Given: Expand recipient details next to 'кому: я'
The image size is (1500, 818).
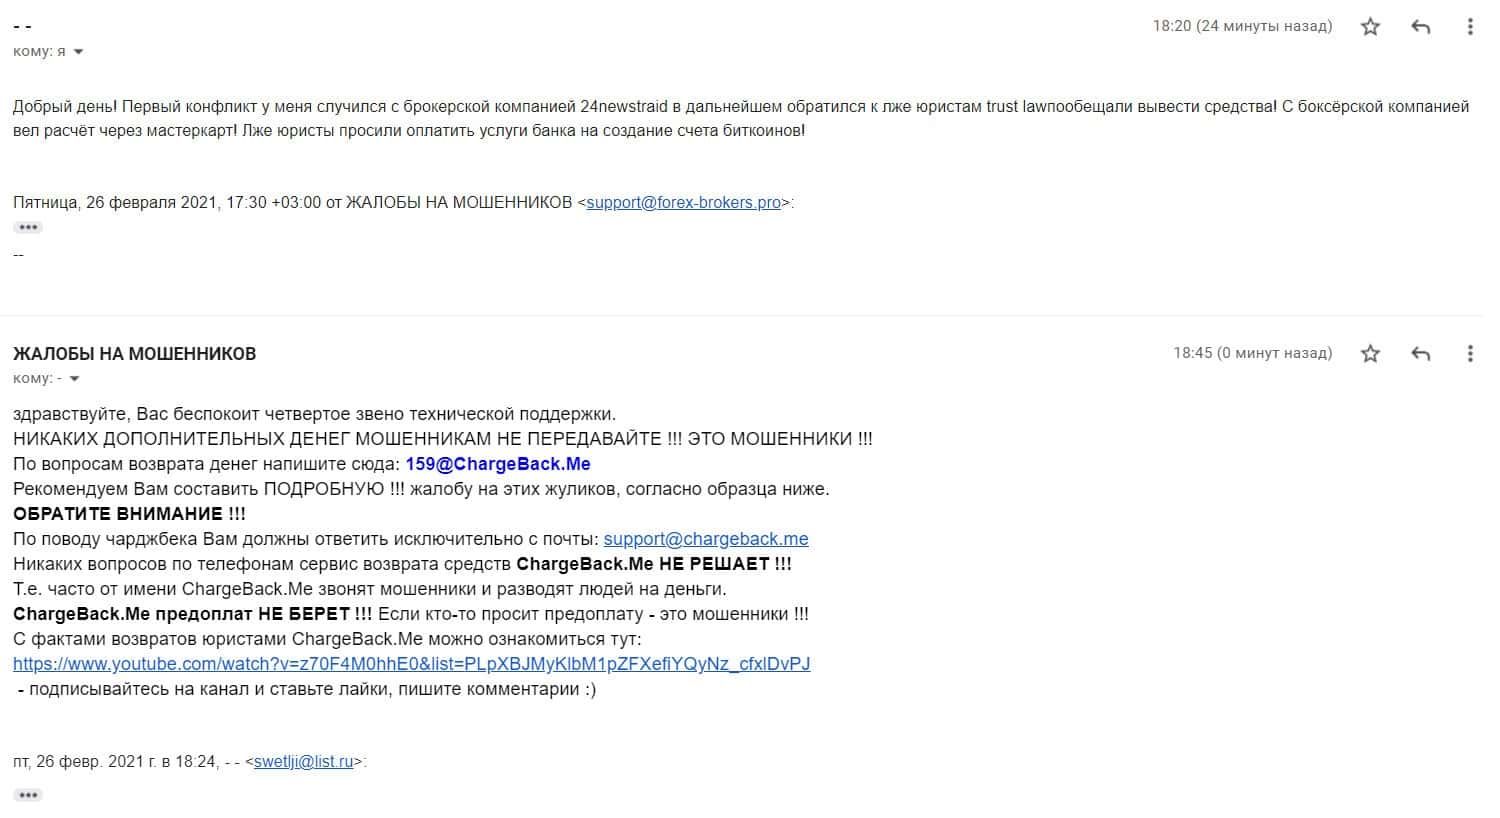Looking at the screenshot, I should click(x=79, y=52).
